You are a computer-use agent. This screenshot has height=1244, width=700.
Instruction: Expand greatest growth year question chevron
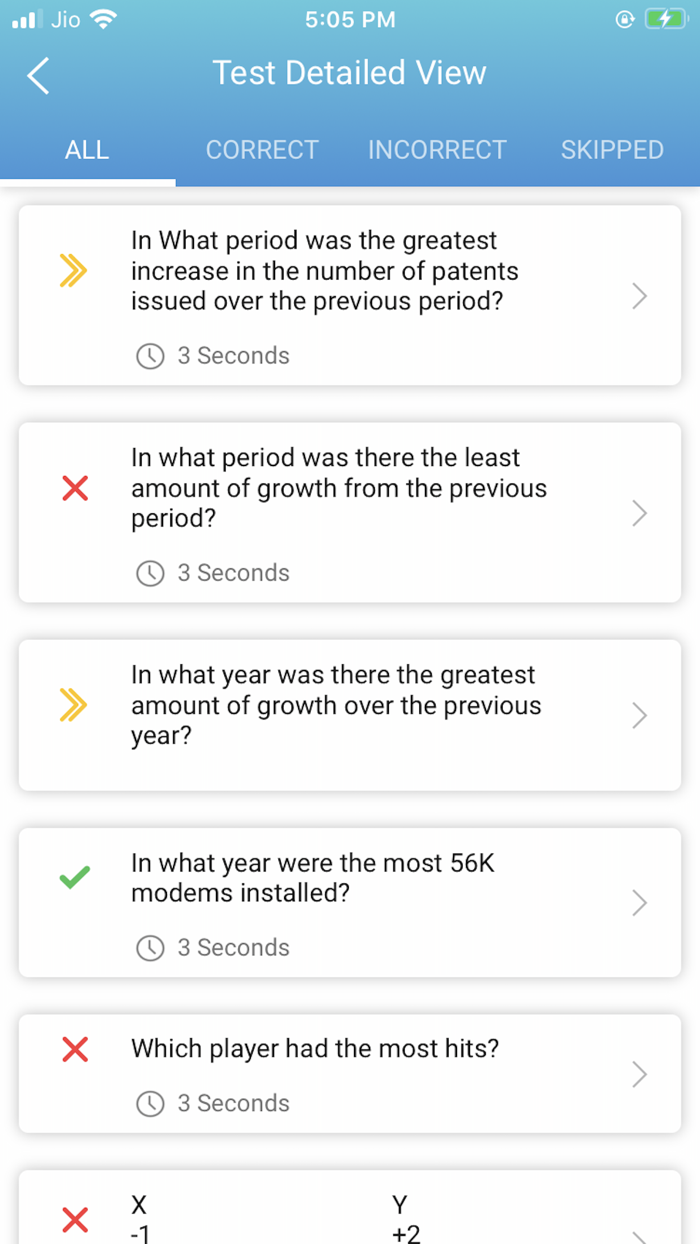pyautogui.click(x=640, y=716)
